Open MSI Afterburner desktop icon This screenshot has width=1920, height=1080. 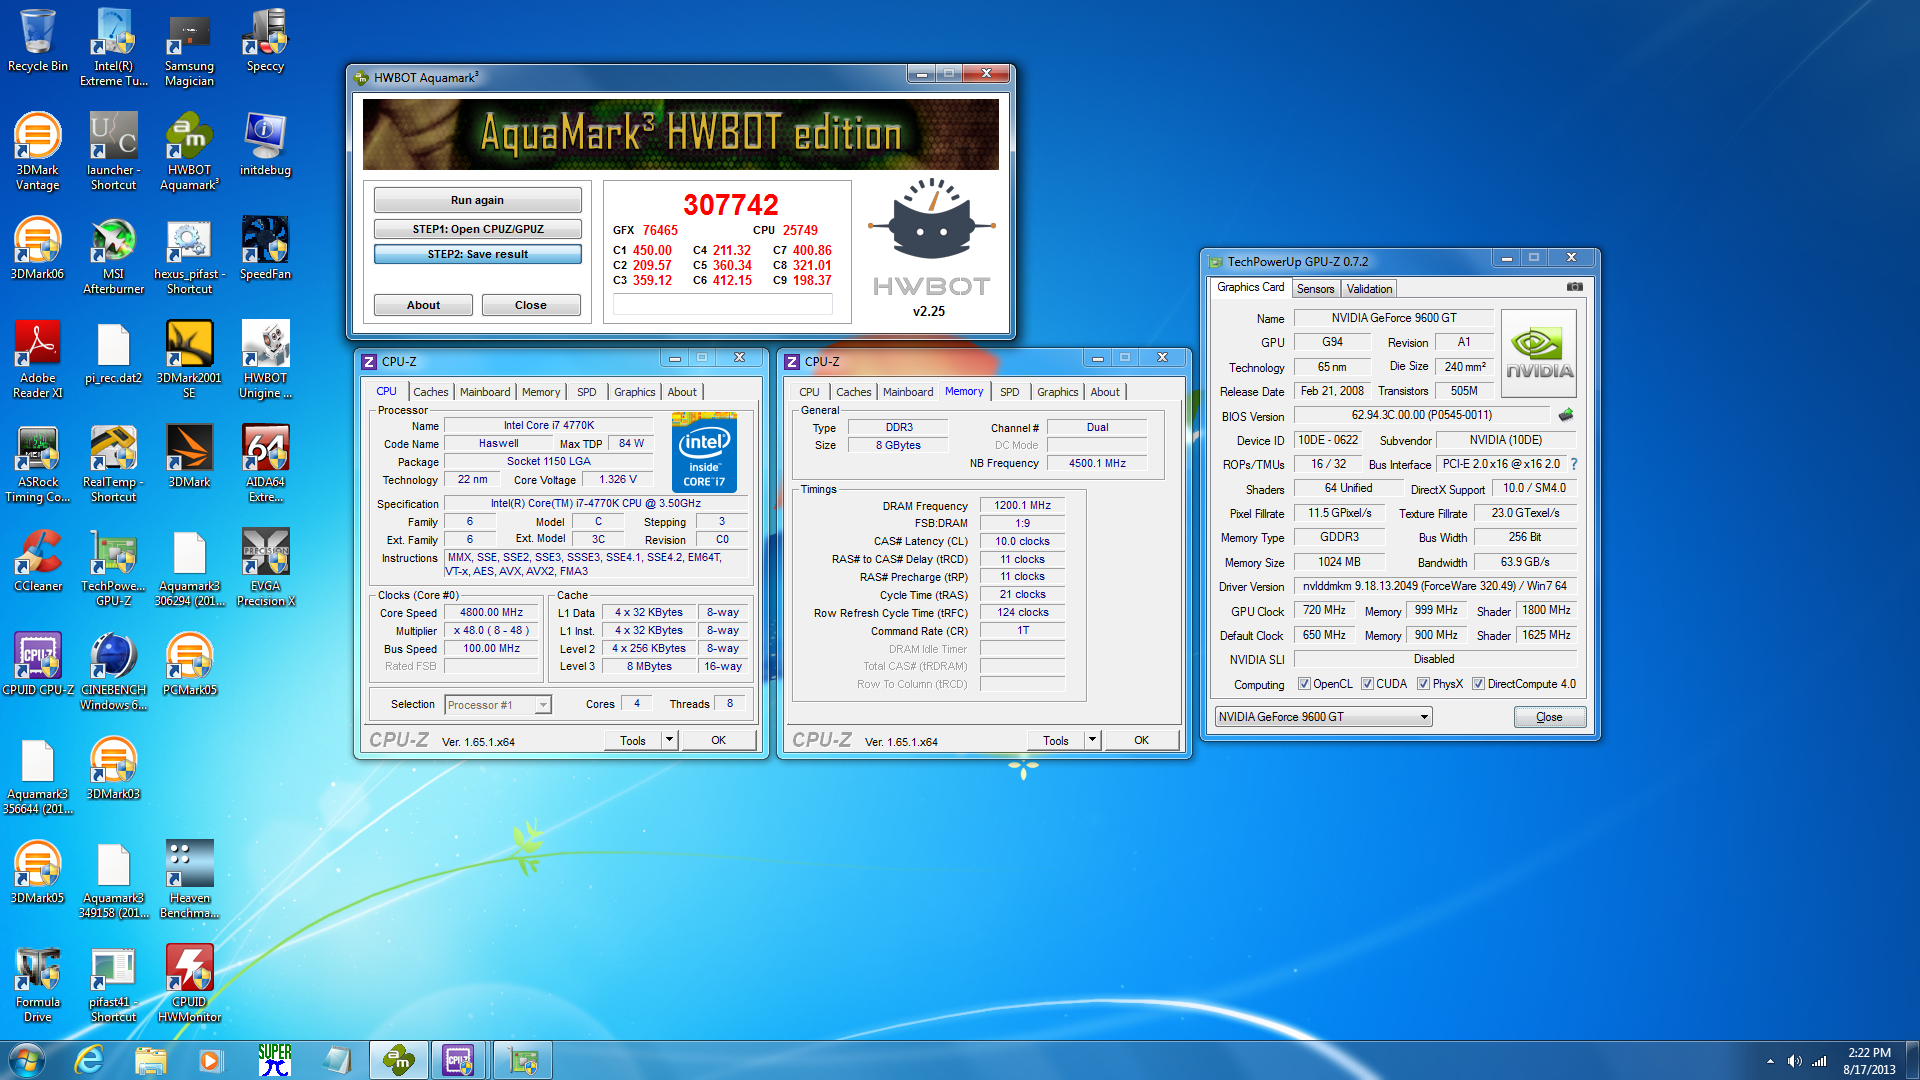tap(114, 255)
